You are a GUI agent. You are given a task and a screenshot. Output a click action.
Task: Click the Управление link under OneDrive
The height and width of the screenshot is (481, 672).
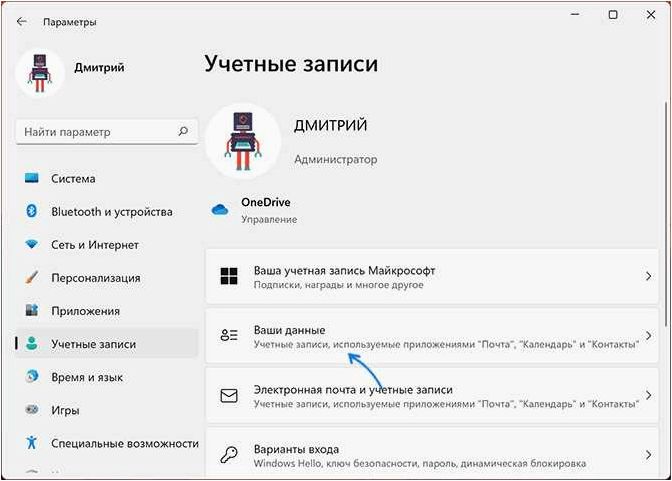(269, 219)
